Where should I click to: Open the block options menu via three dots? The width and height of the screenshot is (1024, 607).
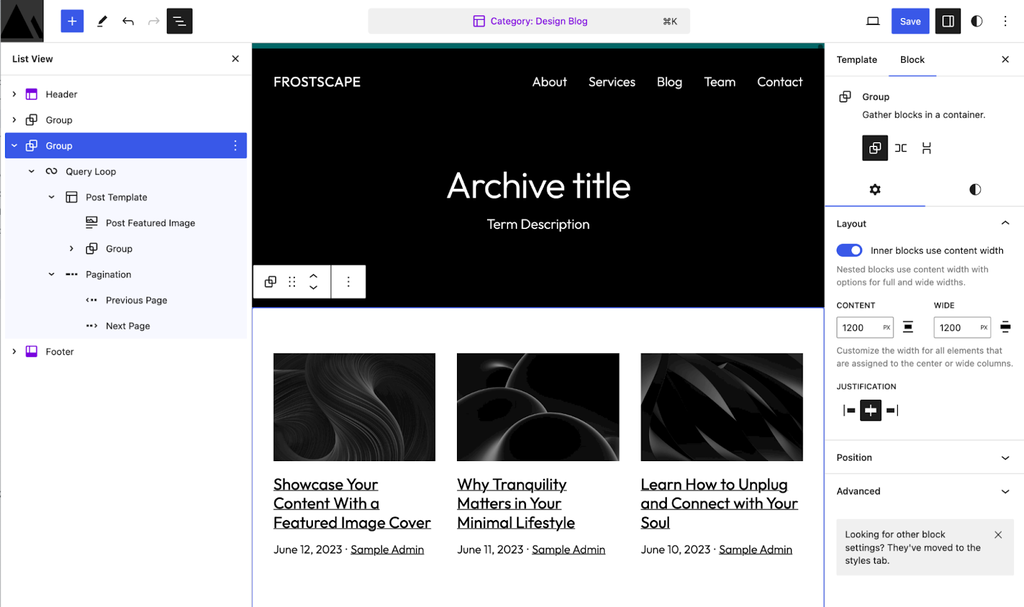(348, 281)
